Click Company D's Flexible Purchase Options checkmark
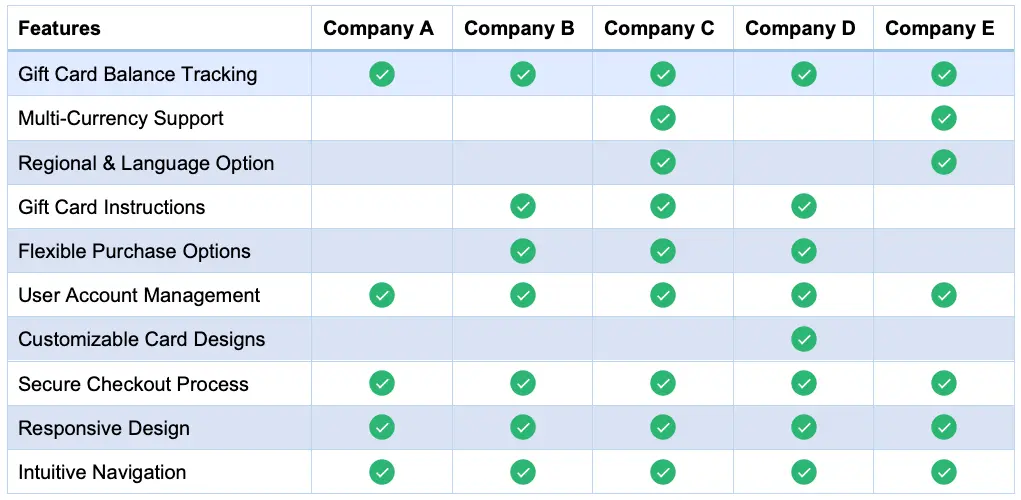Image resolution: width=1021 pixels, height=500 pixels. [803, 251]
